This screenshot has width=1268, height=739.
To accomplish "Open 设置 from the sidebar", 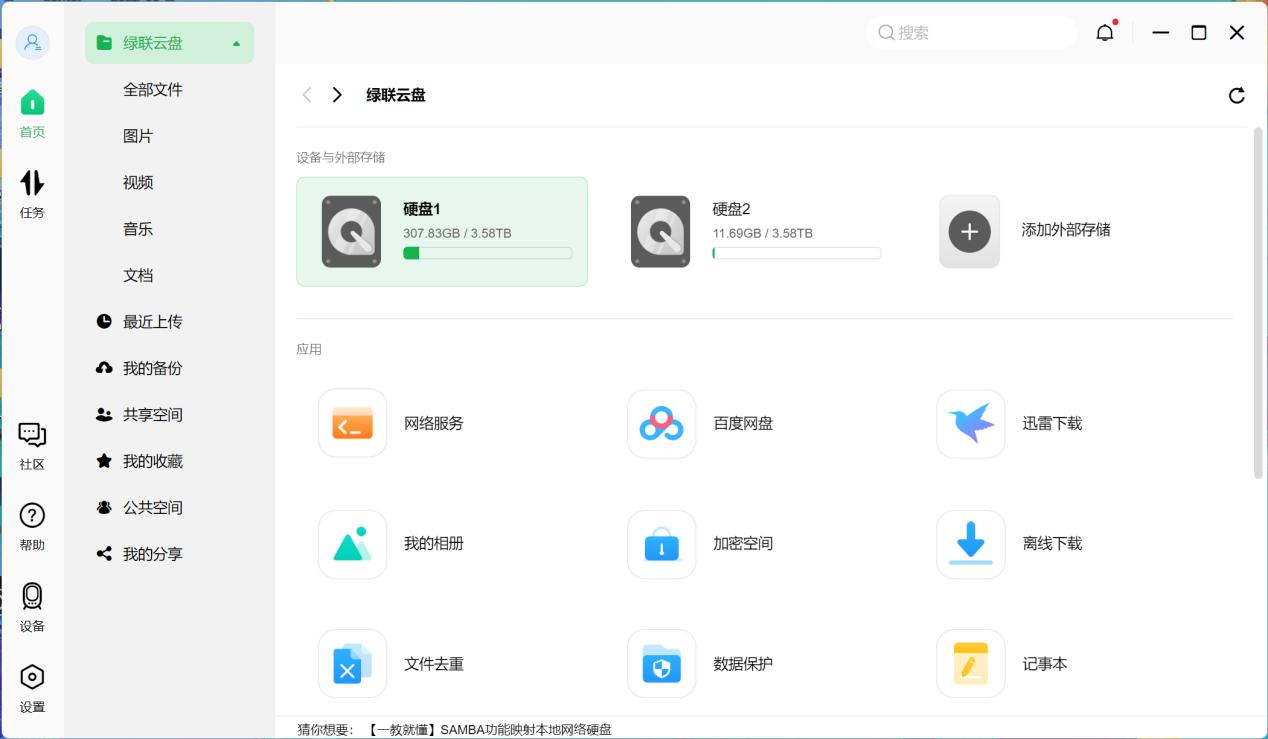I will (32, 687).
